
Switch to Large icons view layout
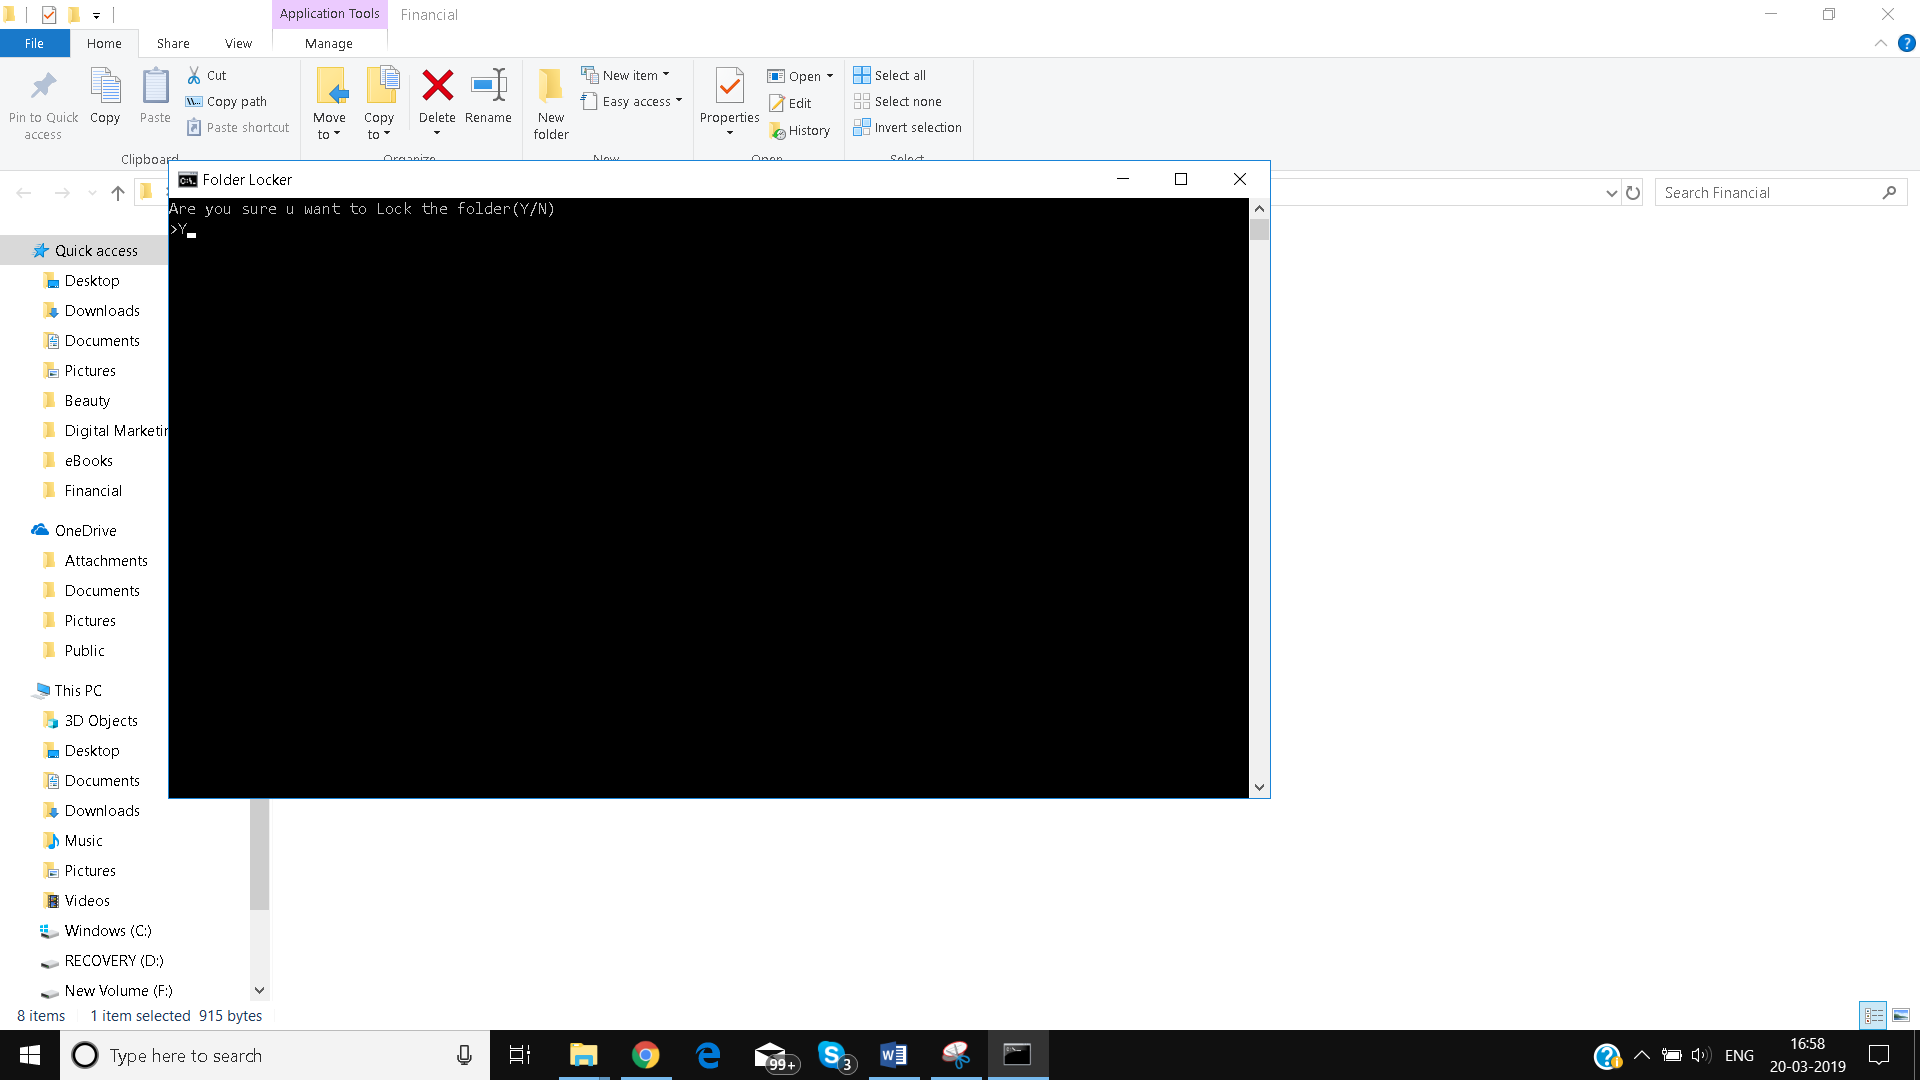tap(1901, 1015)
